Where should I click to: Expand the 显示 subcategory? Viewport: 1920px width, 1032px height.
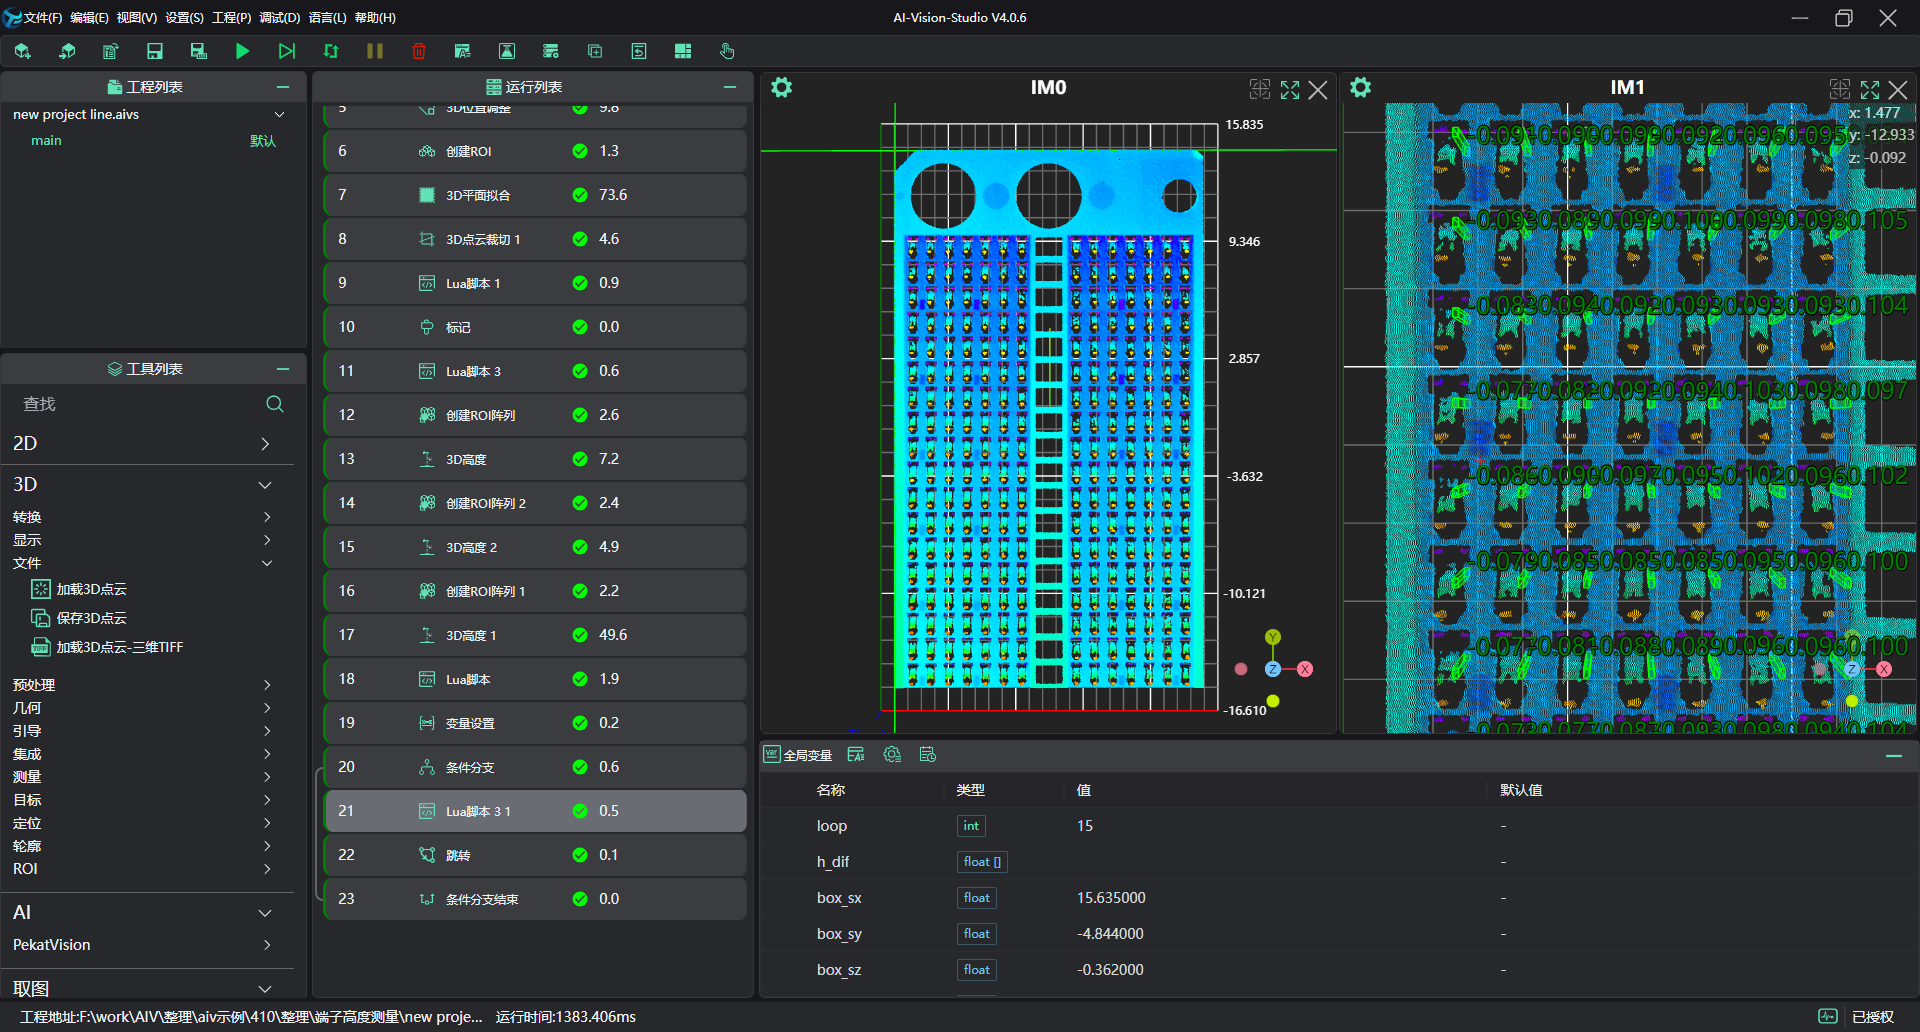point(267,540)
